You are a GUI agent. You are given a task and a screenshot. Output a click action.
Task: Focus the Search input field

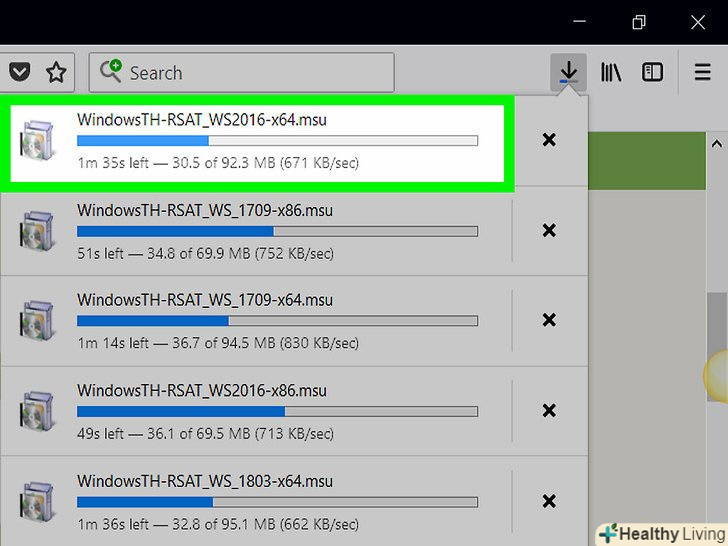pos(241,72)
